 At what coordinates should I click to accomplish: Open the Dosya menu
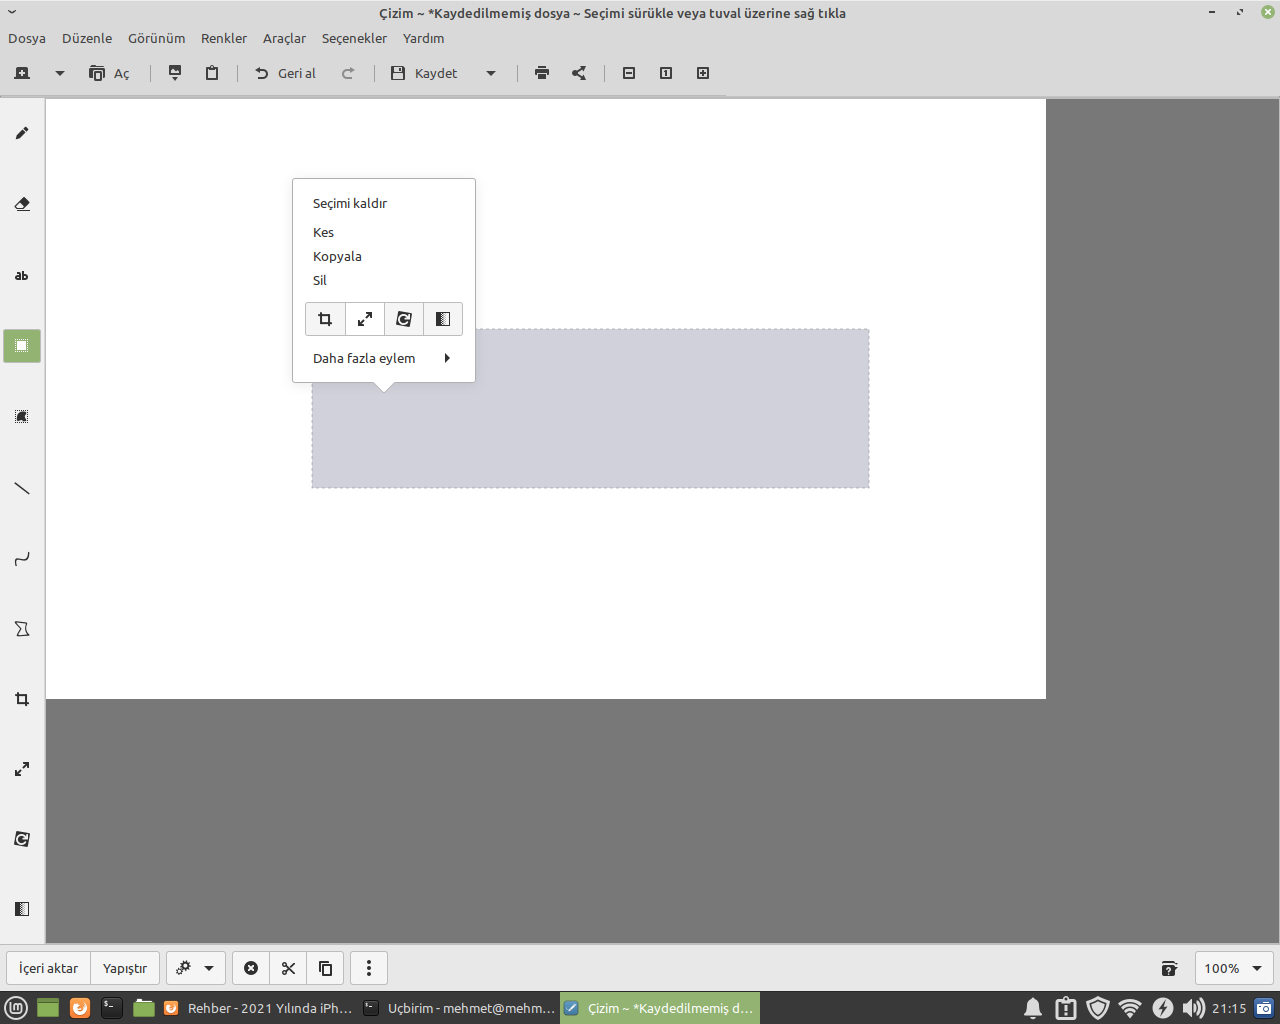click(x=27, y=38)
